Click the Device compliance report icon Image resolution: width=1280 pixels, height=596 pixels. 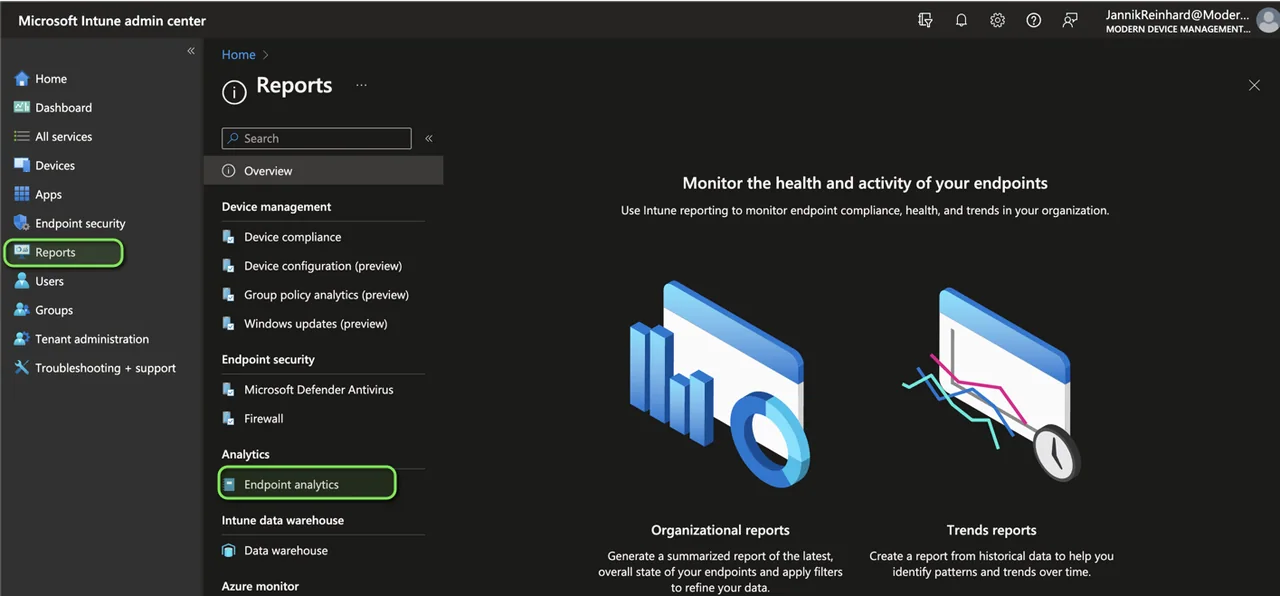click(228, 238)
